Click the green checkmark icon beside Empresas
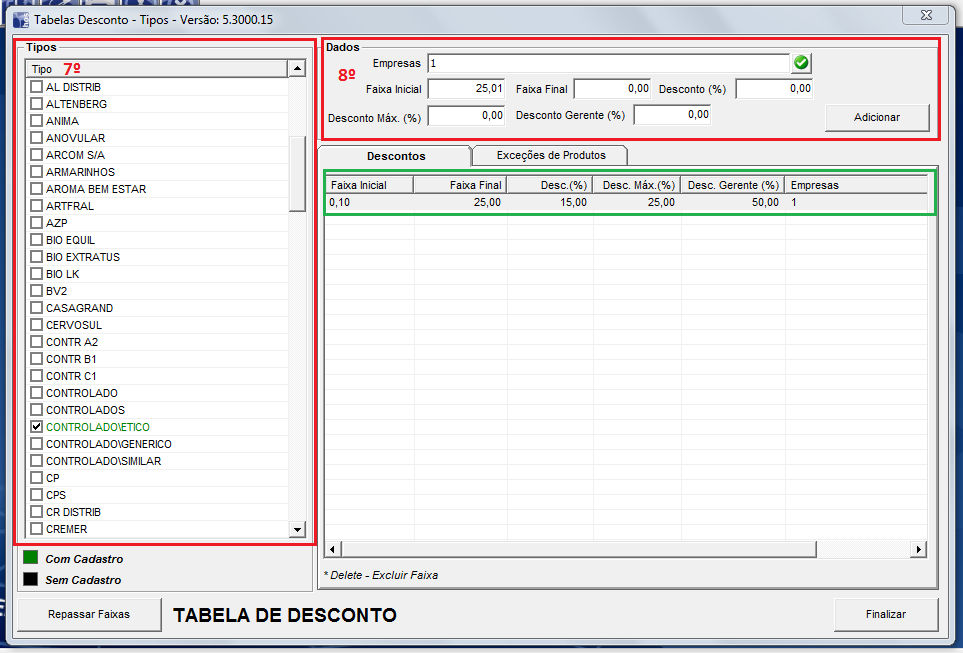The image size is (963, 653). 801,63
